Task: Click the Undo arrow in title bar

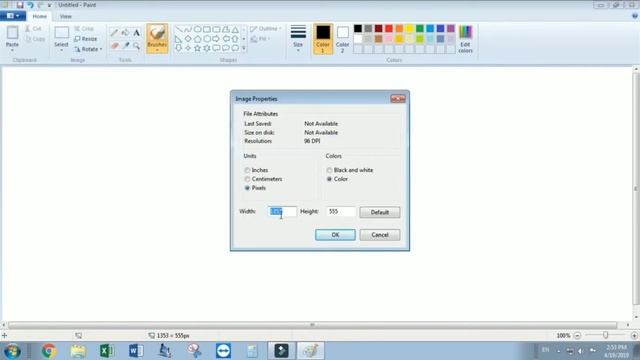Action: [30, 5]
